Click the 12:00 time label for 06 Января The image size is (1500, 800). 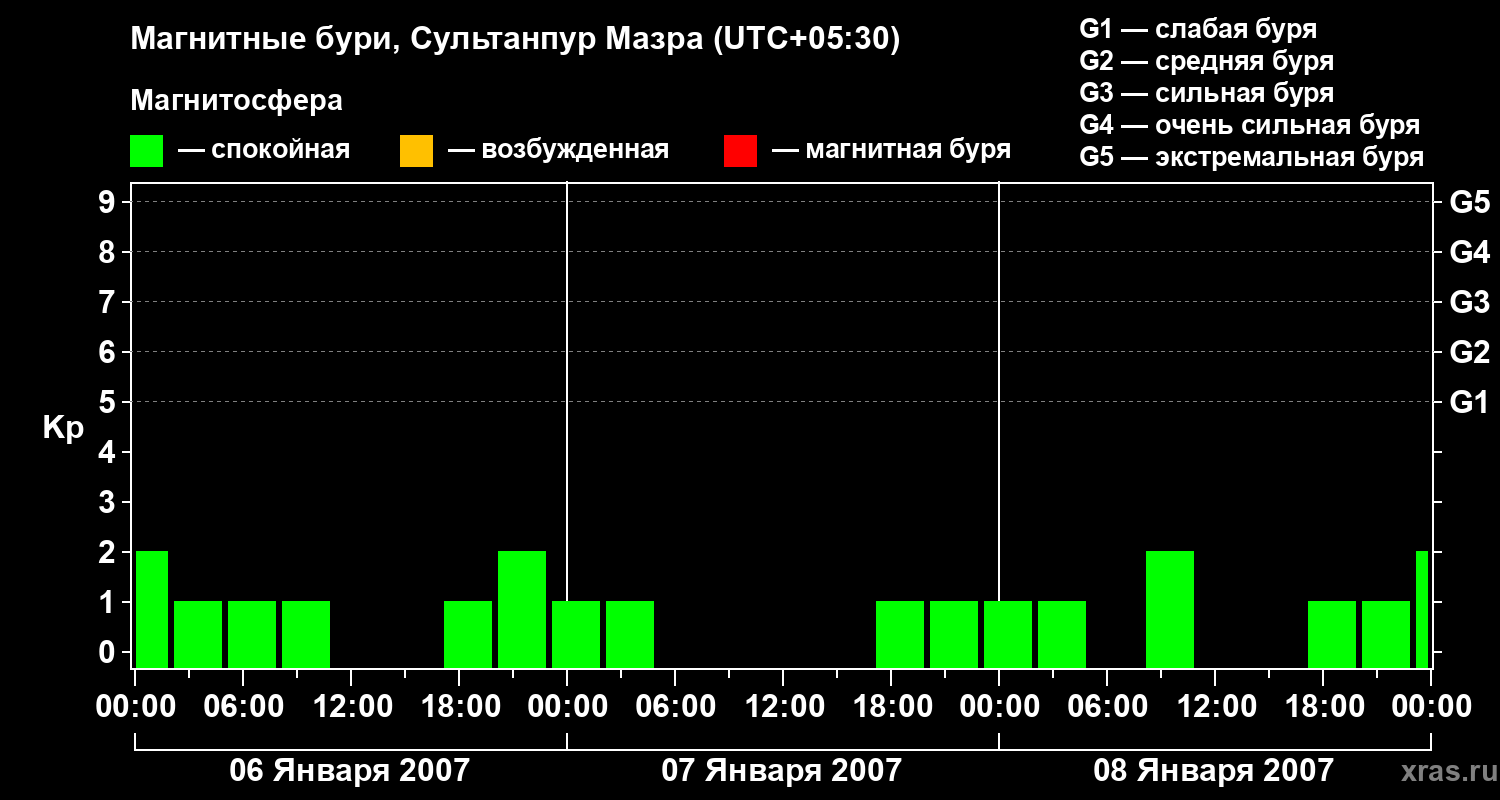coord(351,707)
